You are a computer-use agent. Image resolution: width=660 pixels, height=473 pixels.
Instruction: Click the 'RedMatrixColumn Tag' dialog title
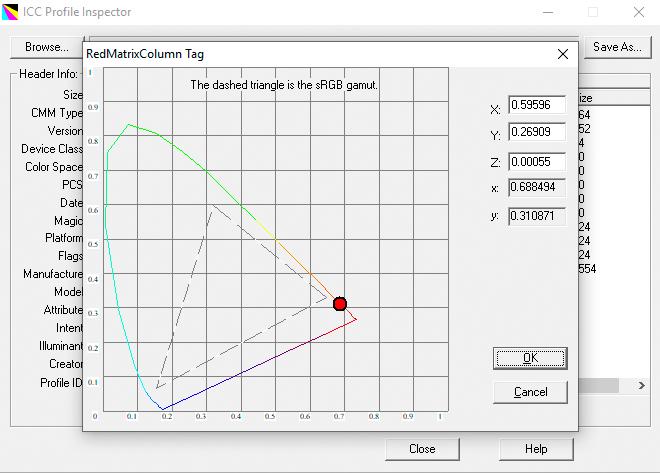pos(145,54)
